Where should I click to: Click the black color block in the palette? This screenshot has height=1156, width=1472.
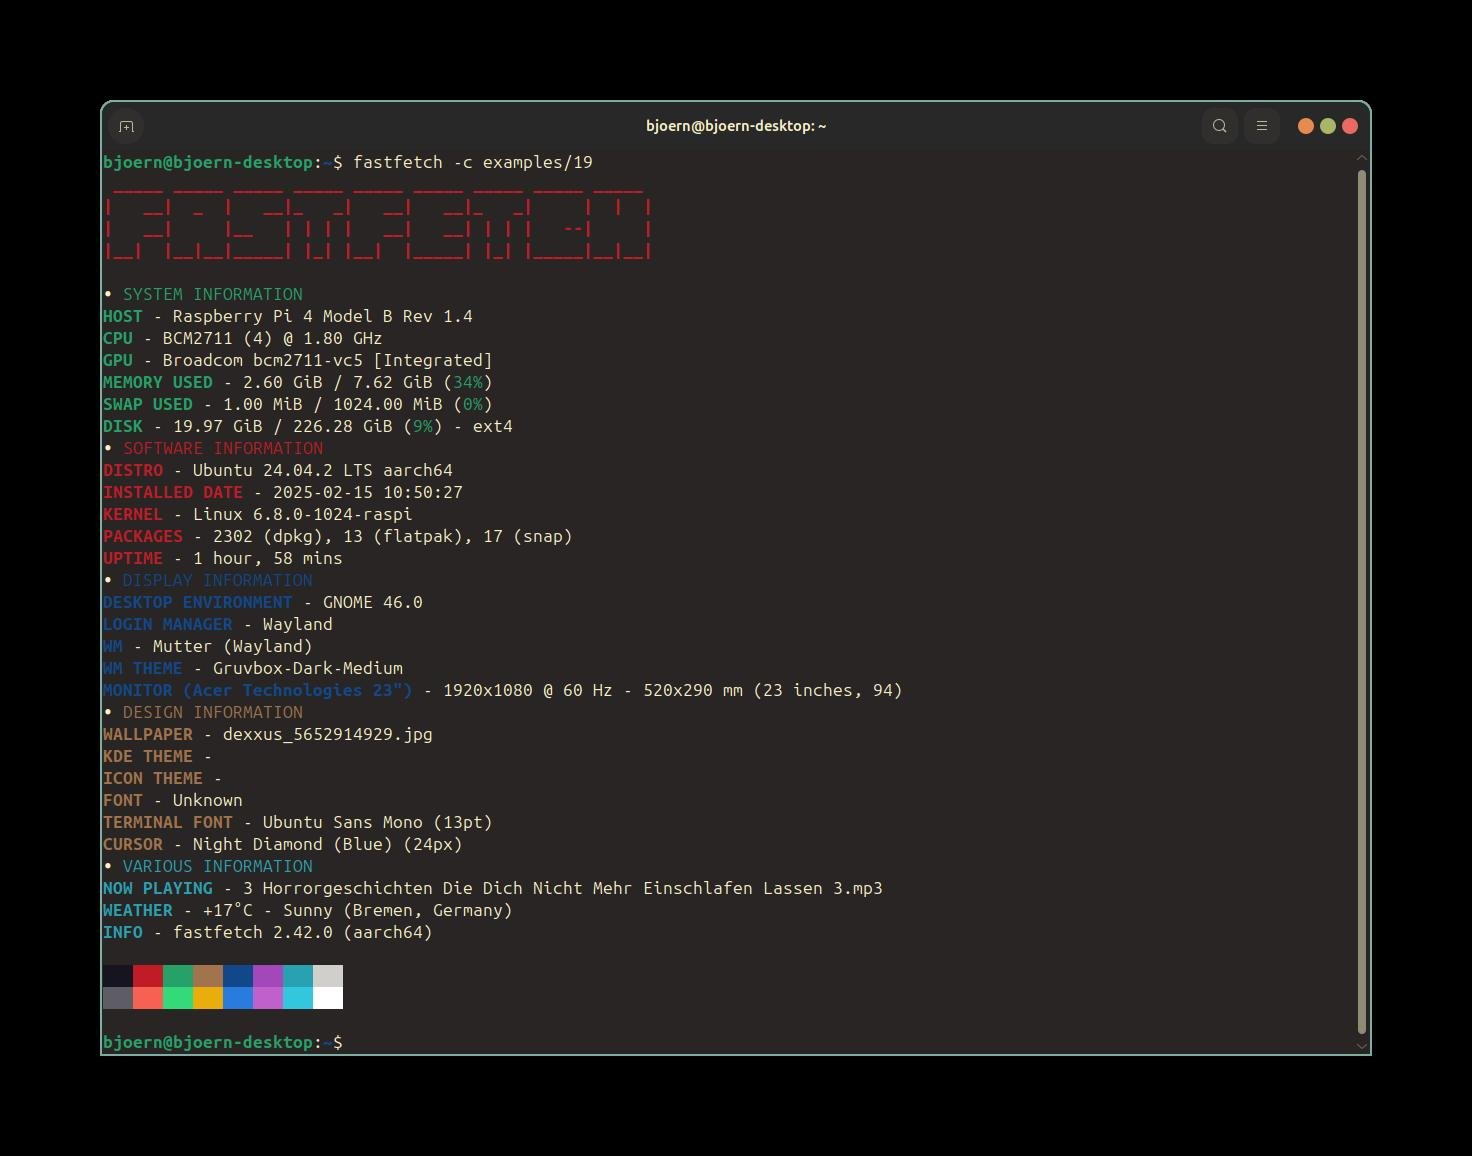pyautogui.click(x=118, y=976)
